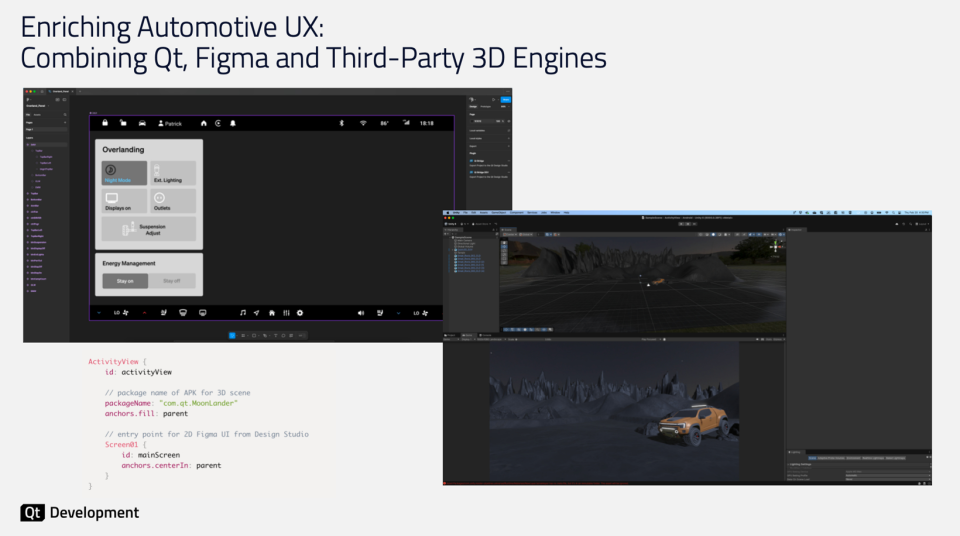Viewport: 960px width, 536px height.
Task: Click the 86° temperature readout
Action: click(x=384, y=124)
